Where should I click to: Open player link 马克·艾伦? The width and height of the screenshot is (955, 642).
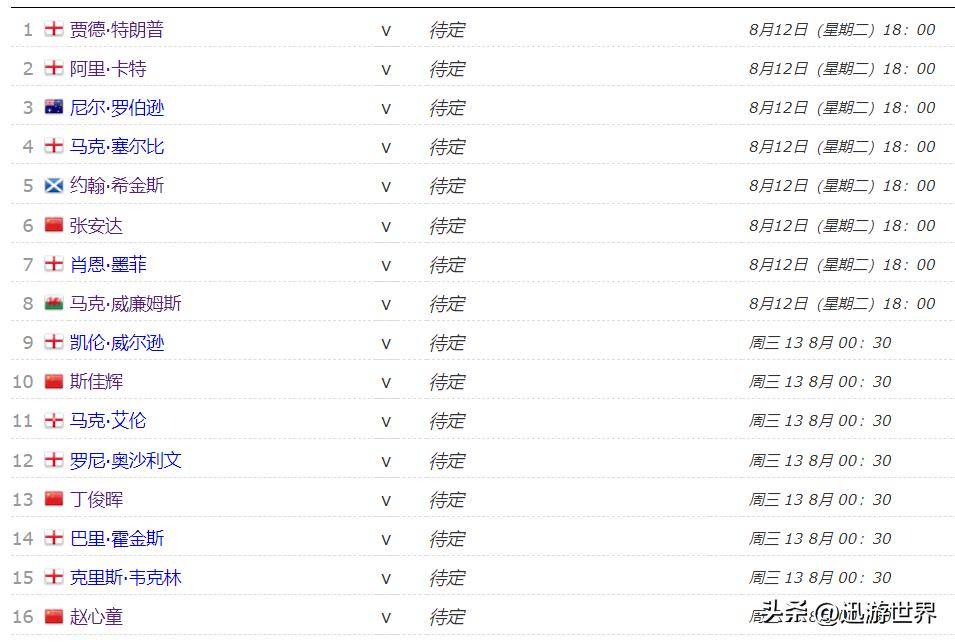click(108, 420)
